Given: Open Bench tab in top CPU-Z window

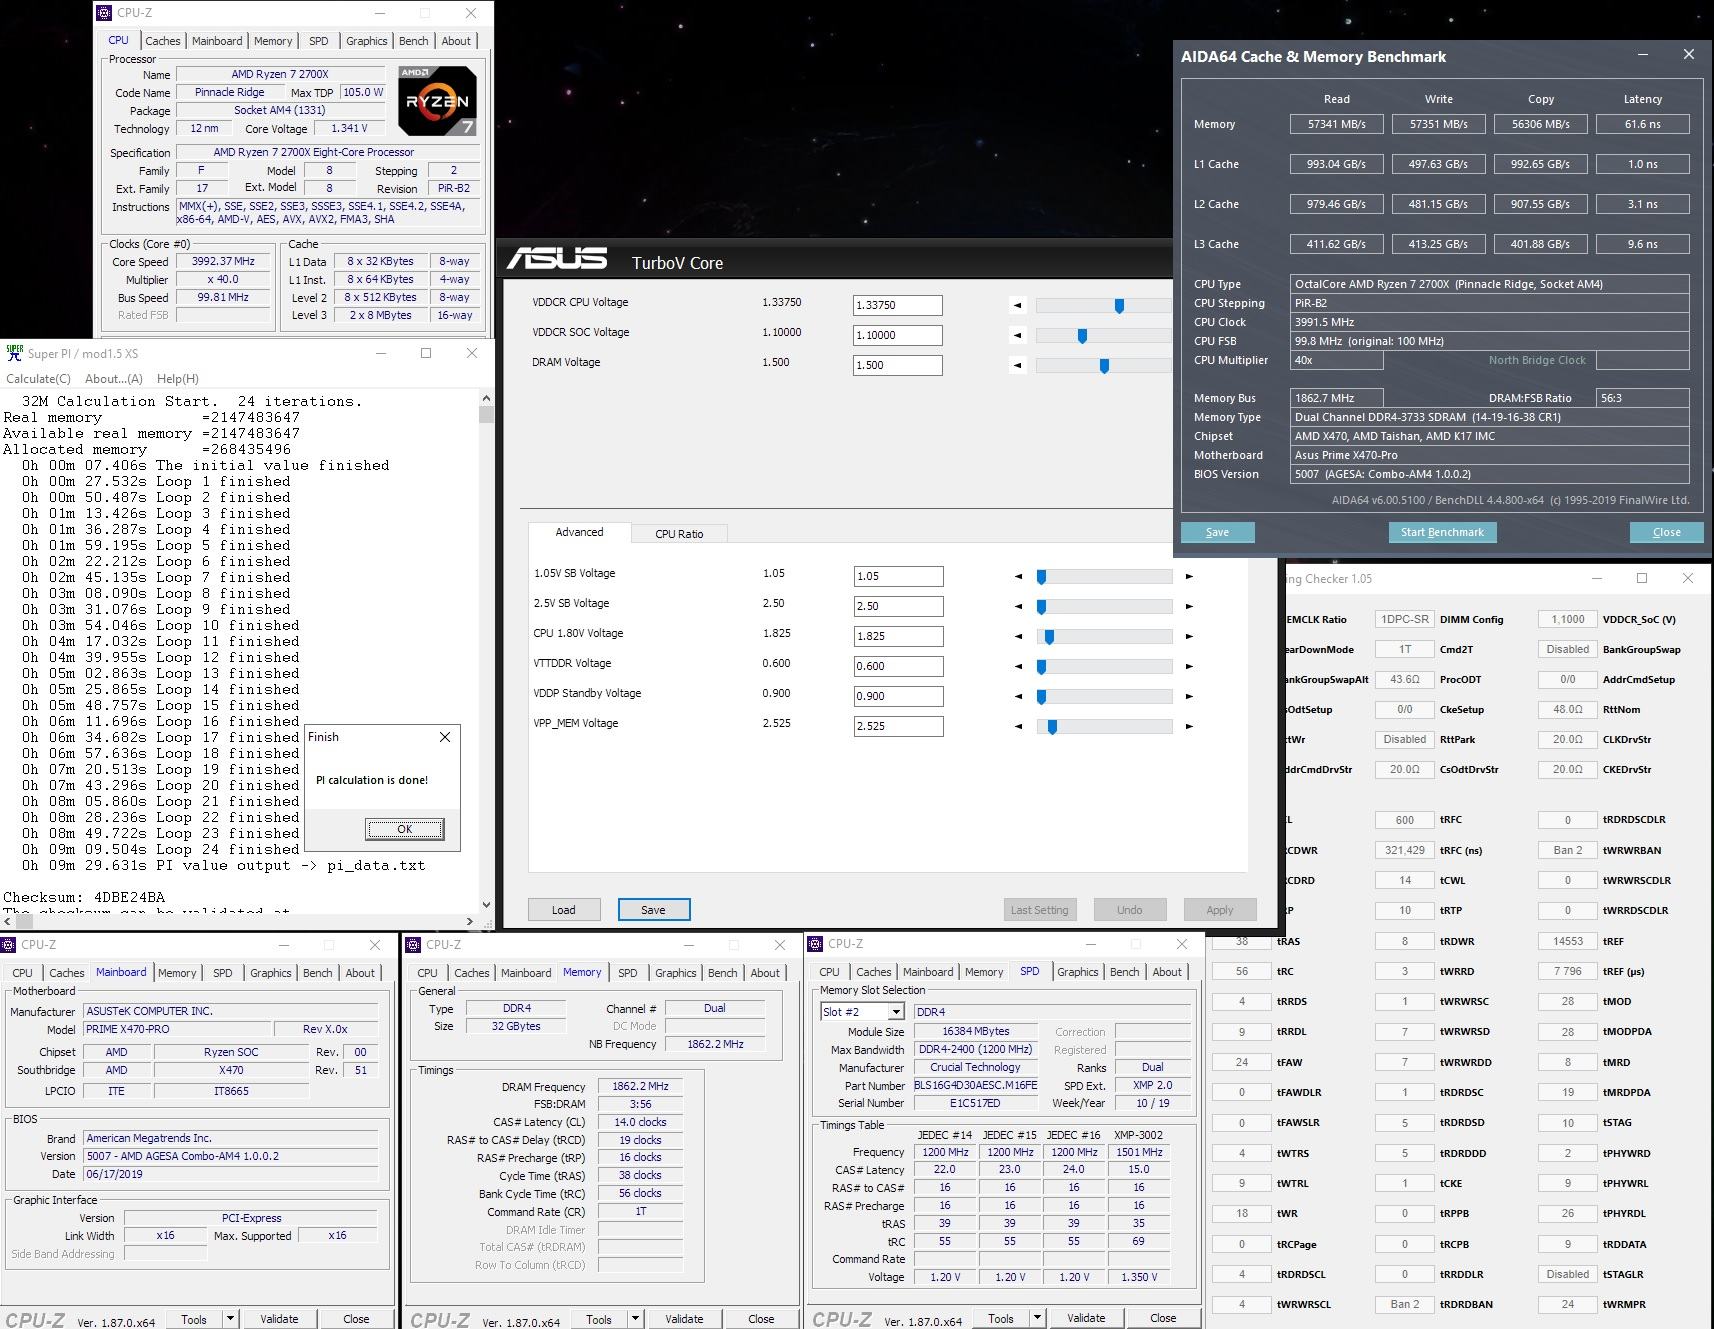Looking at the screenshot, I should tap(413, 41).
